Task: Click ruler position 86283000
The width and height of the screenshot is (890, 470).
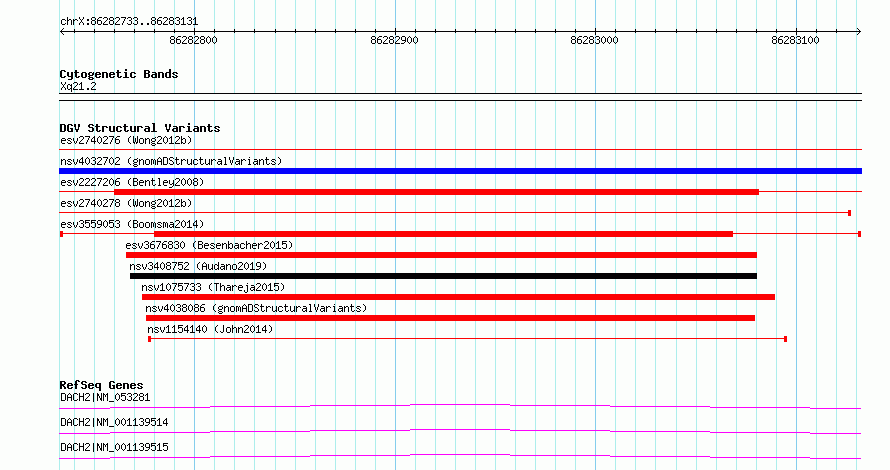Action: tap(594, 40)
